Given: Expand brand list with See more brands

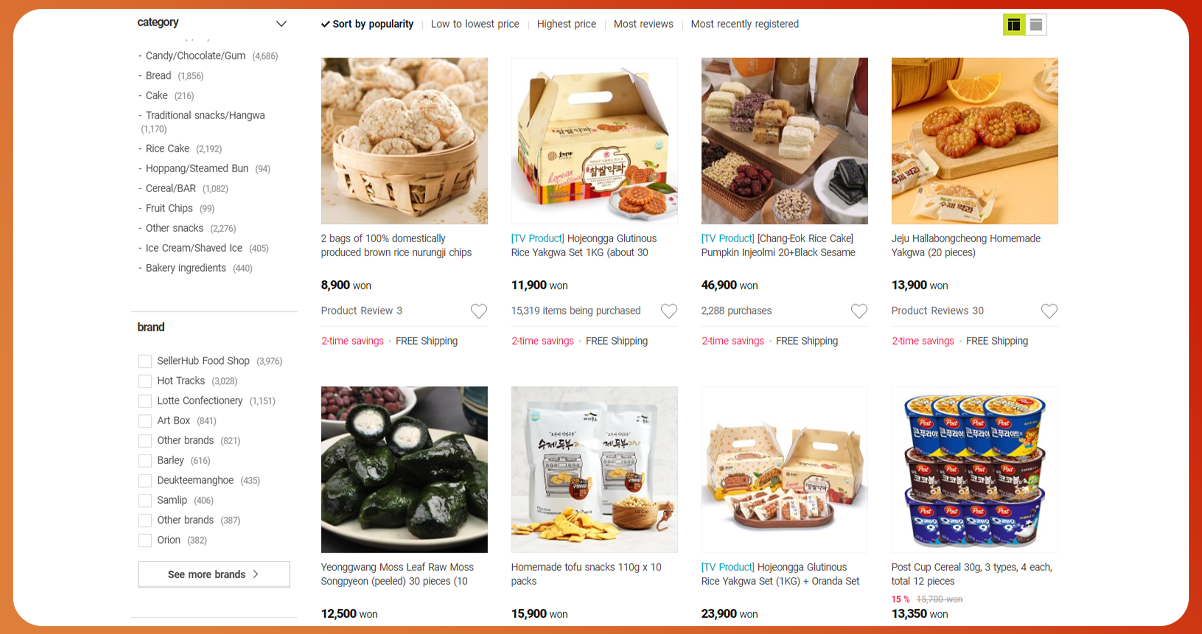Looking at the screenshot, I should (214, 574).
